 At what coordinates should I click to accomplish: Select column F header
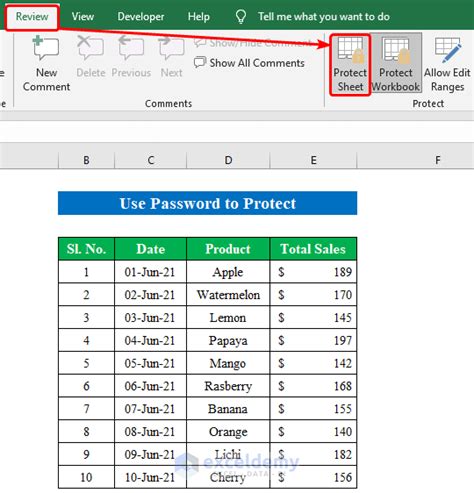[x=438, y=160]
